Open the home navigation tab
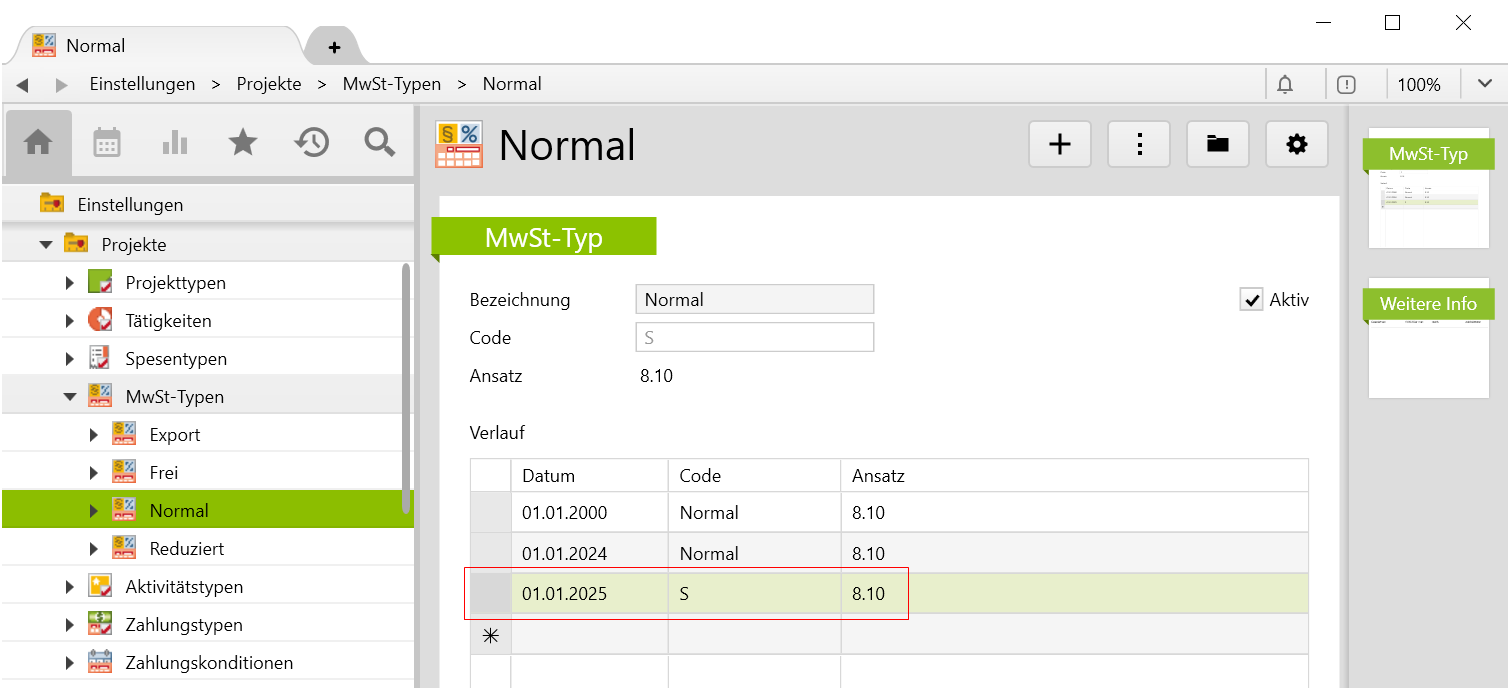1509x690 pixels. coord(38,143)
